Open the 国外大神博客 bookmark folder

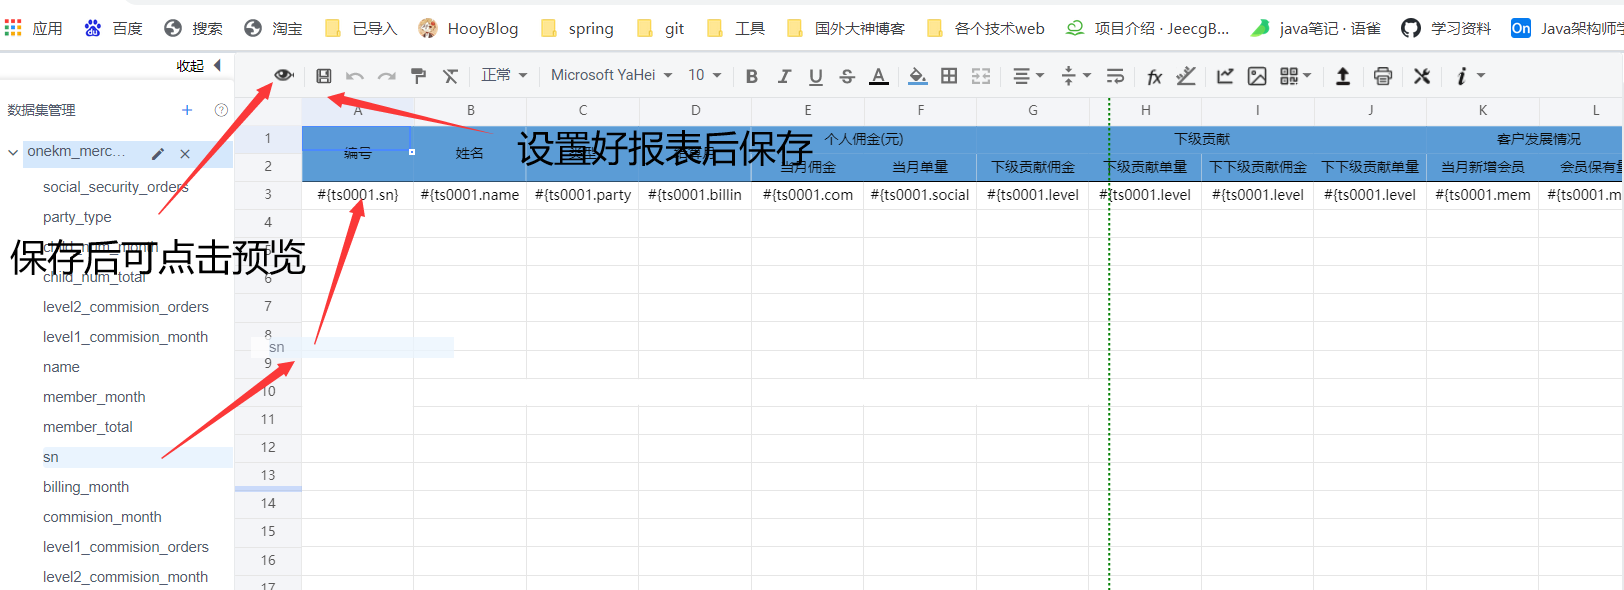click(x=846, y=28)
